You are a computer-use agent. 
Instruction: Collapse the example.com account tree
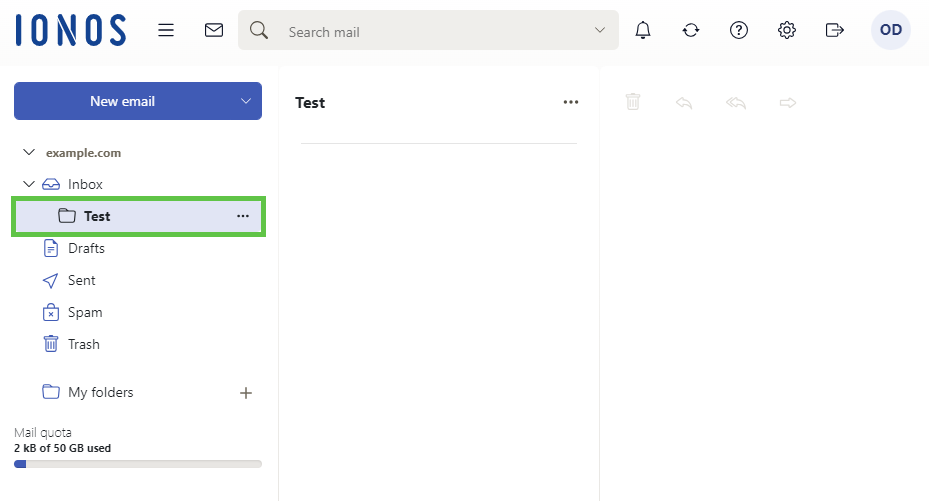point(28,153)
